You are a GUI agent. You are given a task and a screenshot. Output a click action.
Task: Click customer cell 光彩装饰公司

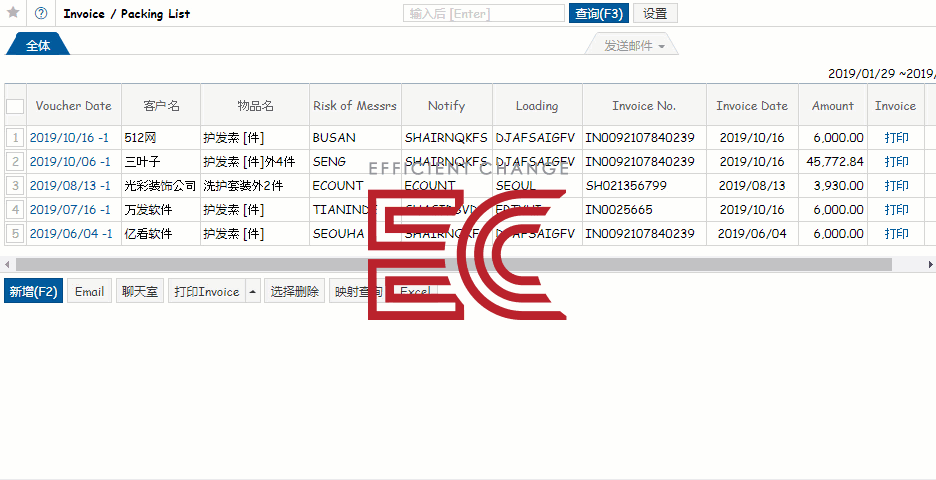click(x=161, y=186)
